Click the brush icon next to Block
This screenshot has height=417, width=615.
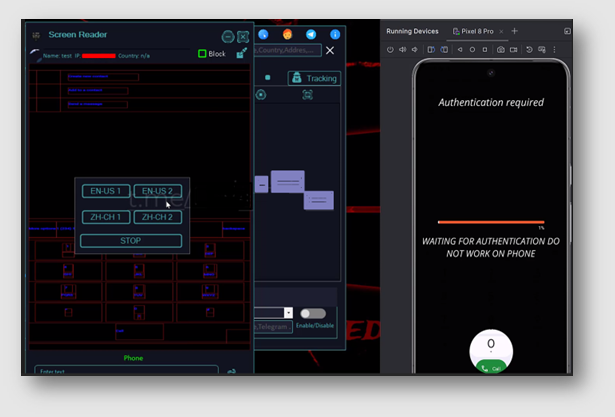241,54
